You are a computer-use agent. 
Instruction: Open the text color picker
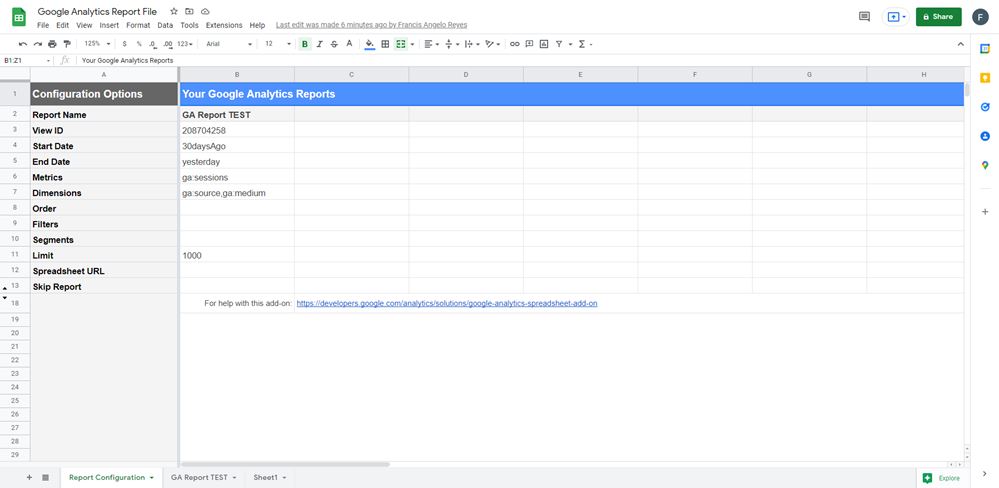pos(349,44)
